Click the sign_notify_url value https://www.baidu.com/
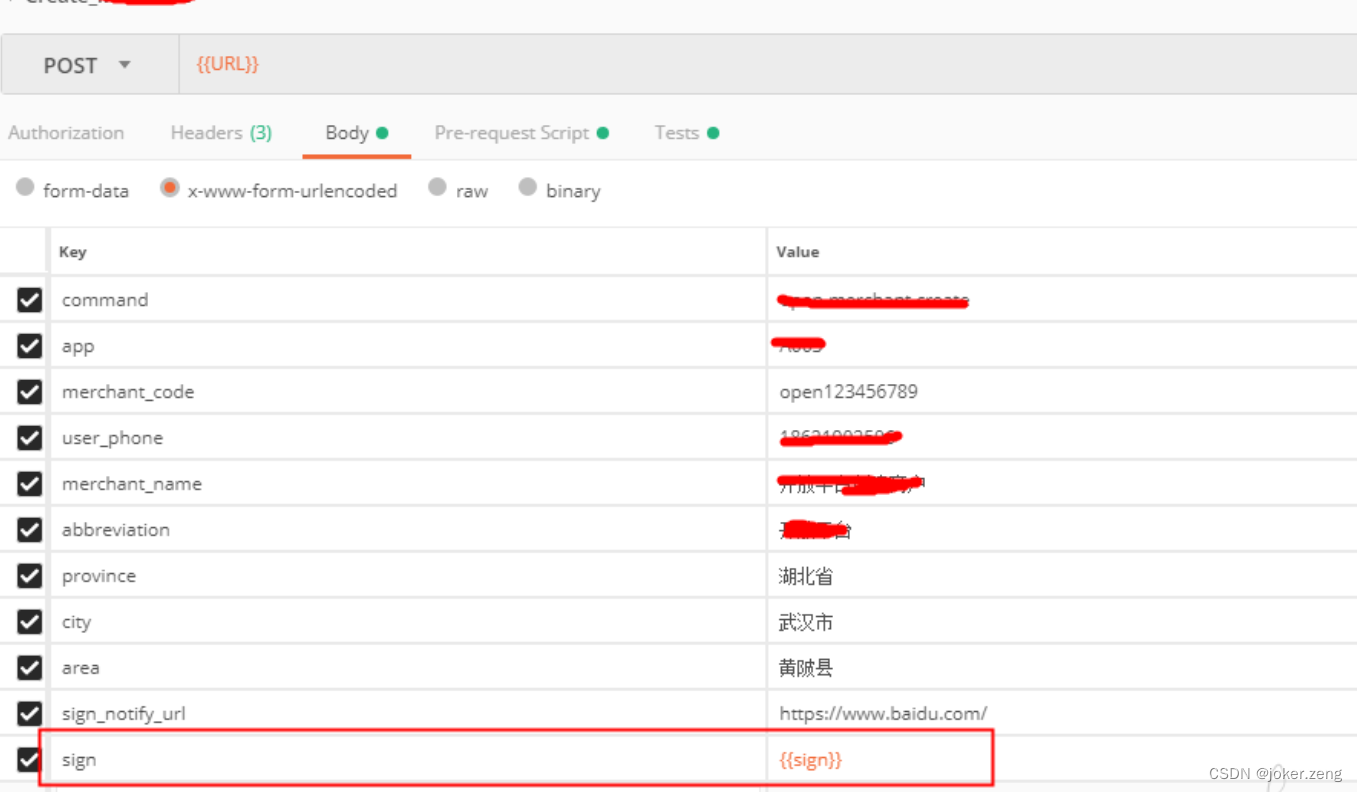 (x=884, y=713)
